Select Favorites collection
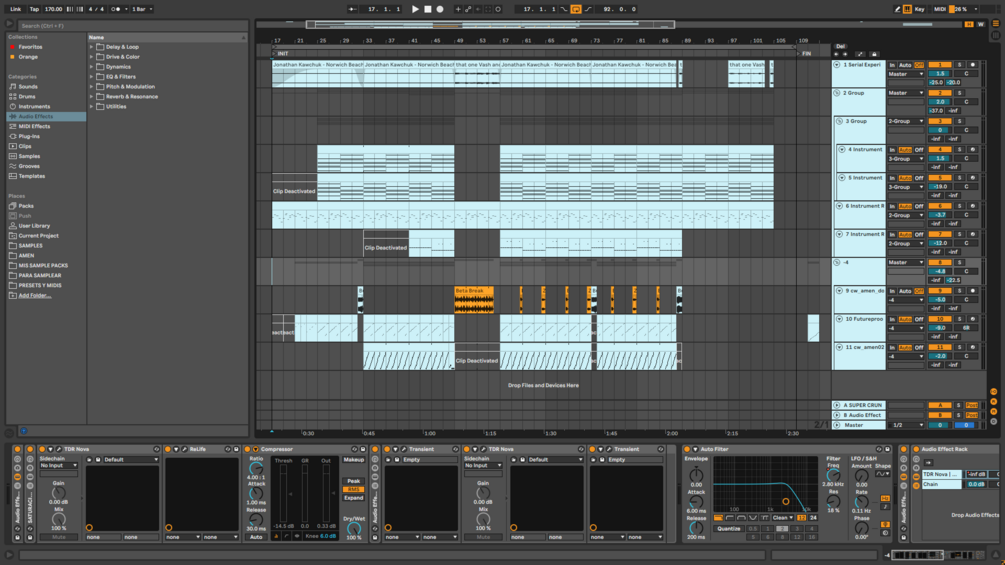1005x565 pixels. click(30, 47)
